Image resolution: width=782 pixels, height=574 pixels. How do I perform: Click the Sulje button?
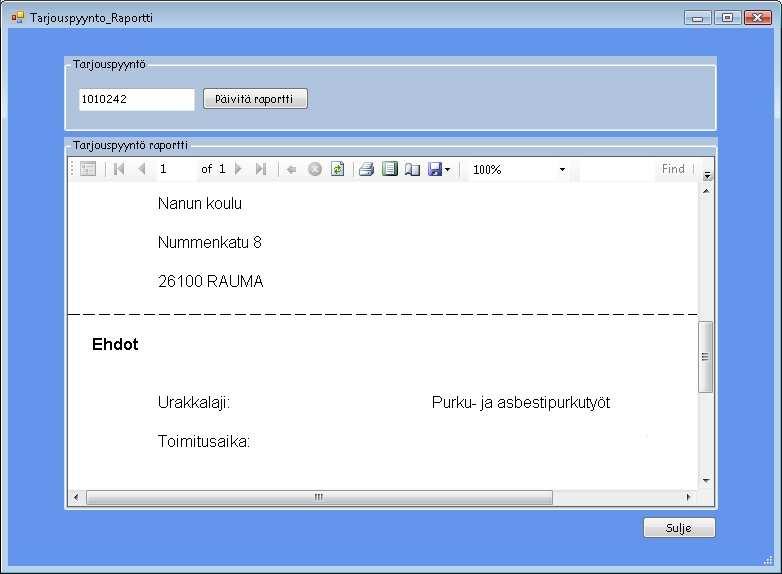coord(679,528)
